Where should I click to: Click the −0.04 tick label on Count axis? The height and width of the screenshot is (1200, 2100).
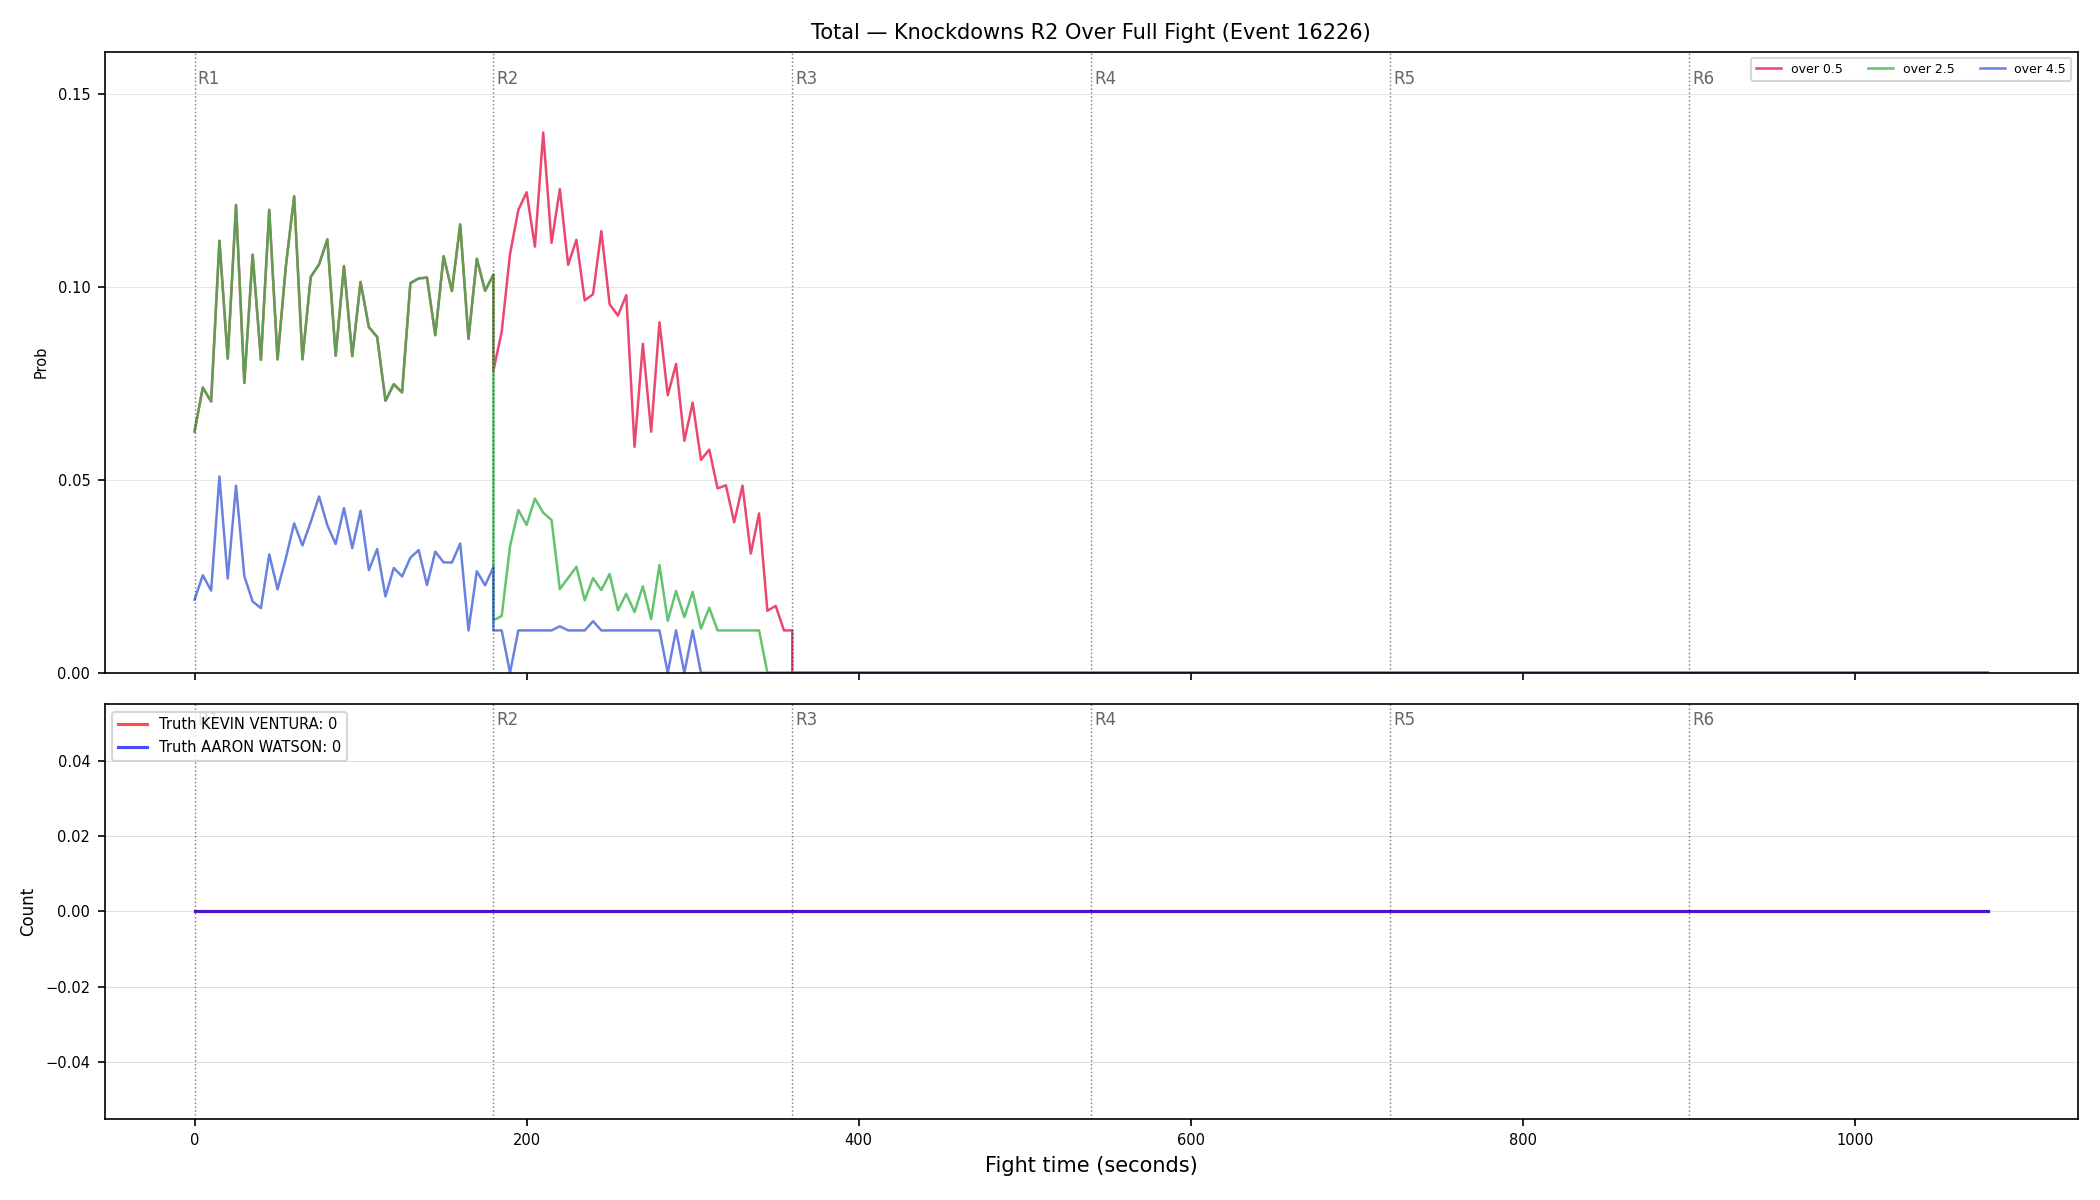point(69,1063)
